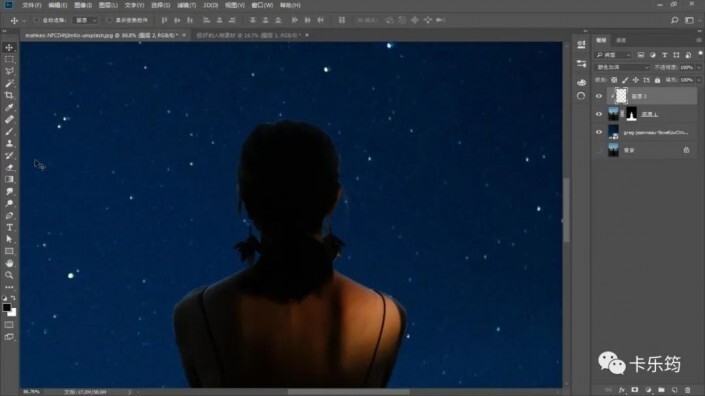The image size is (705, 396).
Task: Switch to the tab beside 图层 in panel
Action: tap(621, 40)
